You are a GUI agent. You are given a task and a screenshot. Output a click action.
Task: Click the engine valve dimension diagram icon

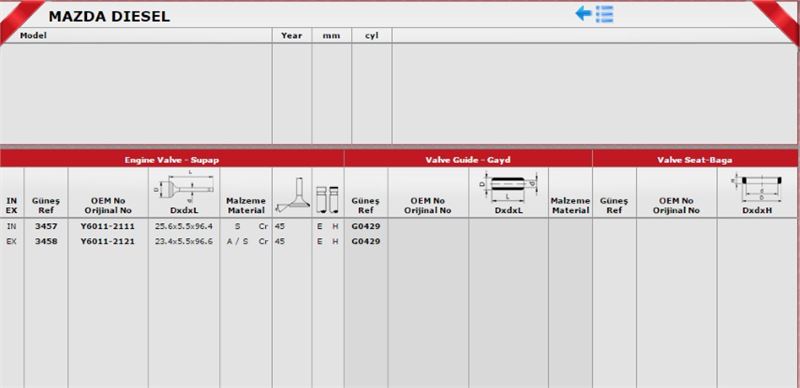pyautogui.click(x=184, y=187)
